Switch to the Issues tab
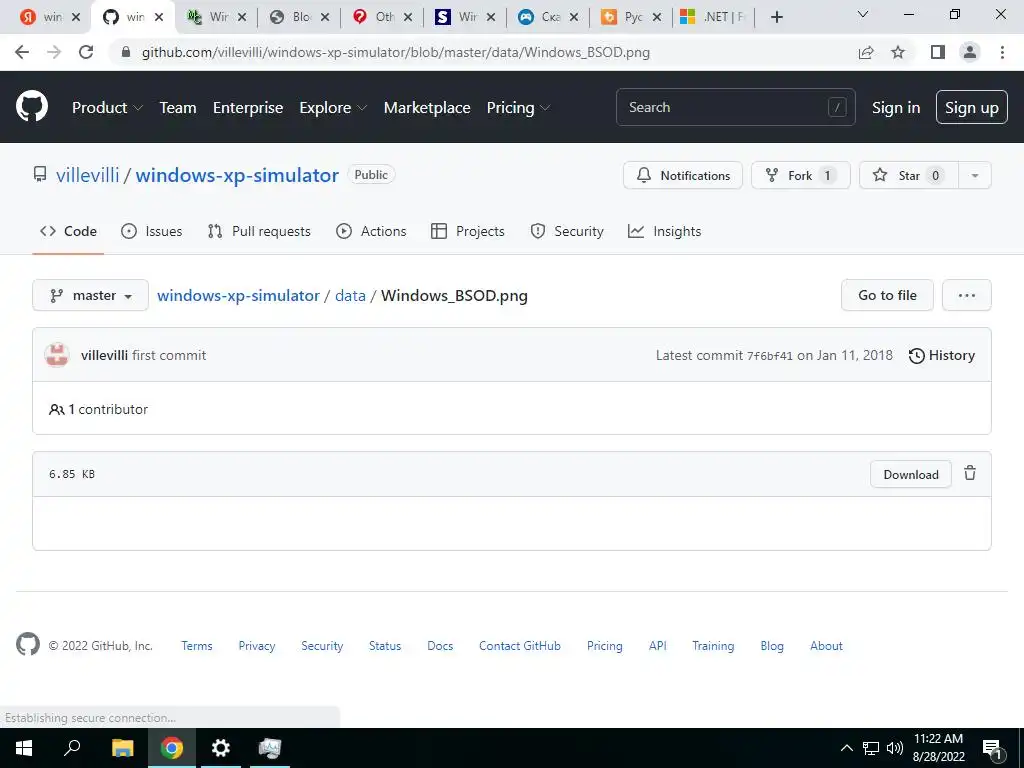This screenshot has width=1024, height=768. coord(152,231)
